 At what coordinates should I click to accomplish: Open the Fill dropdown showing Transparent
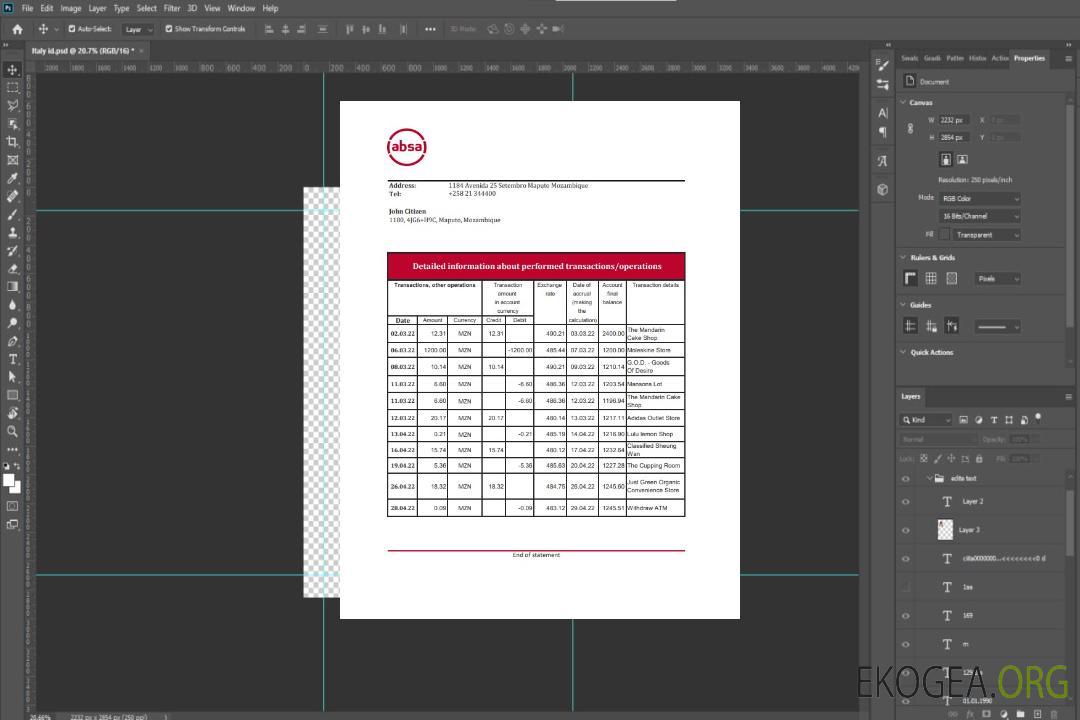click(x=986, y=235)
